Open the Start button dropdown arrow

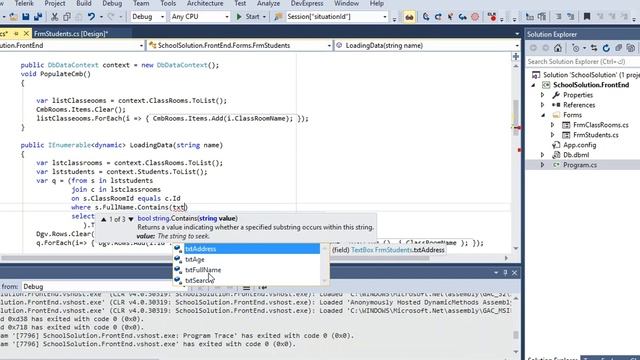tap(264, 17)
